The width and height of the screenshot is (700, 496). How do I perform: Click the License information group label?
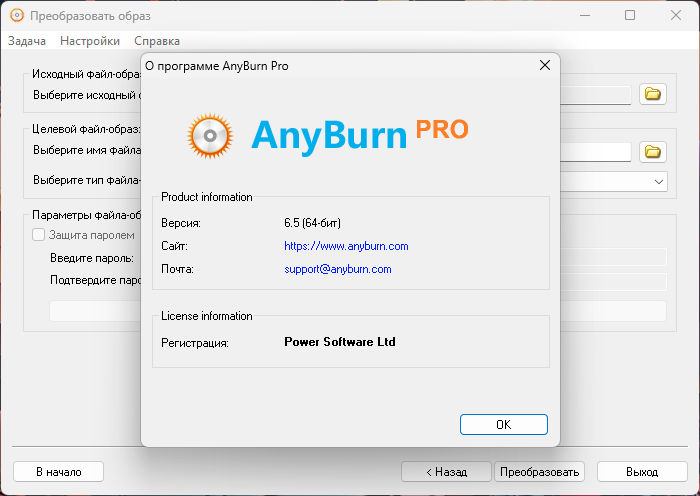click(207, 316)
